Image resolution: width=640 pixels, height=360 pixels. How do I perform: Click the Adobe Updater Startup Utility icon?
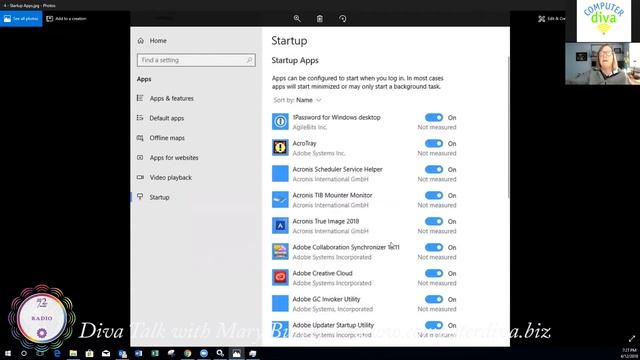(x=280, y=329)
